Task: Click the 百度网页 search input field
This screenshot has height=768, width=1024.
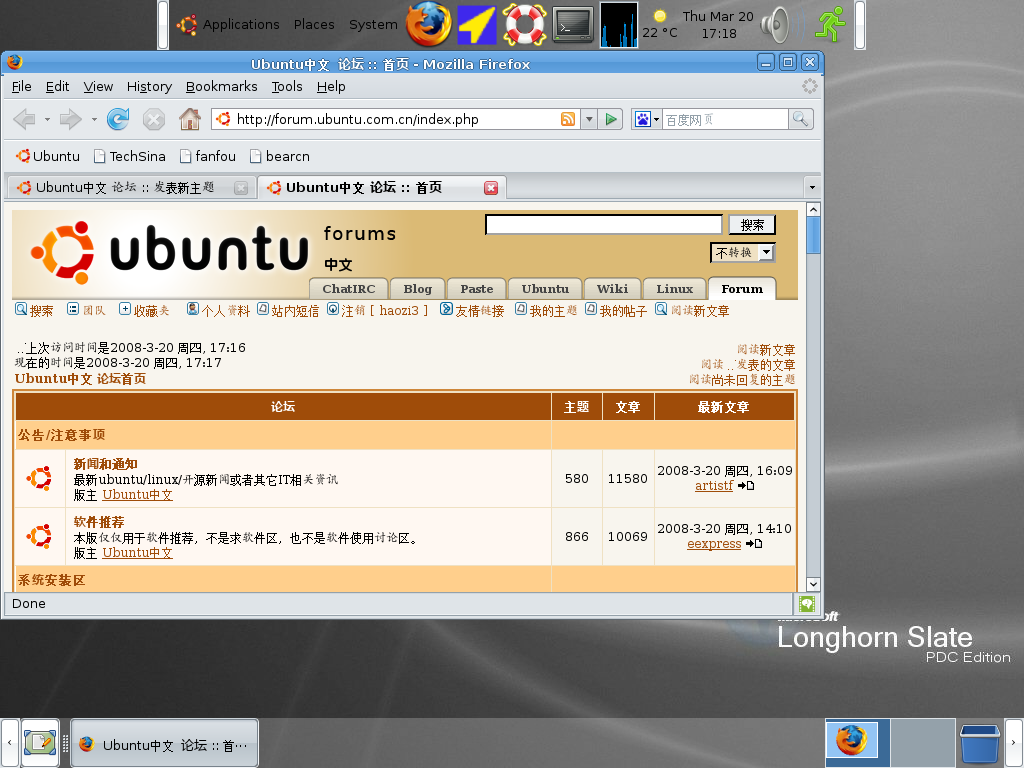Action: (725, 120)
